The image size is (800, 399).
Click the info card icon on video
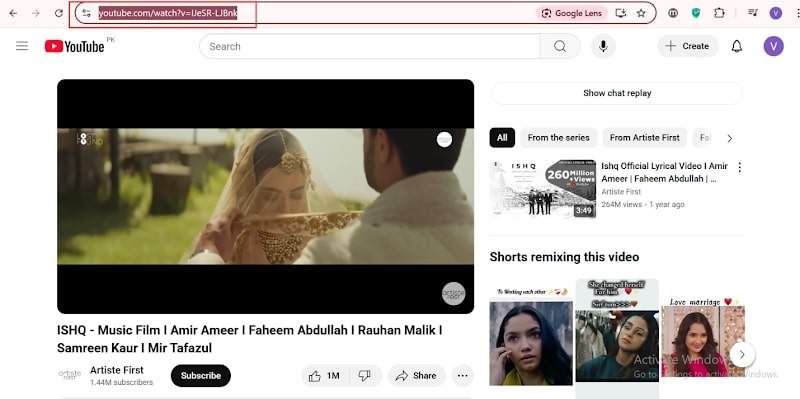pos(444,139)
